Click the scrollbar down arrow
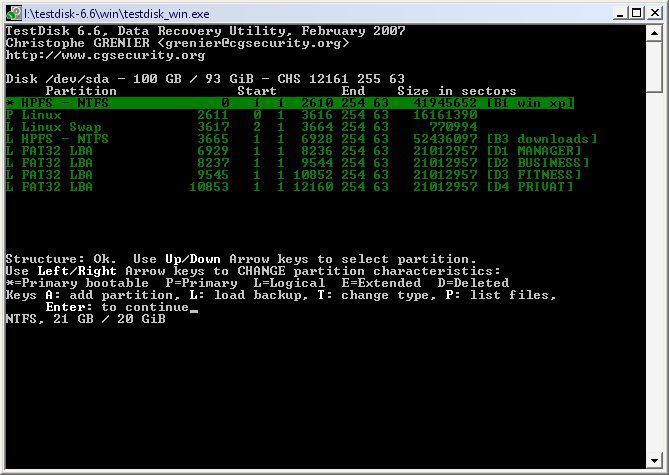Image resolution: width=669 pixels, height=475 pixels. point(654,461)
